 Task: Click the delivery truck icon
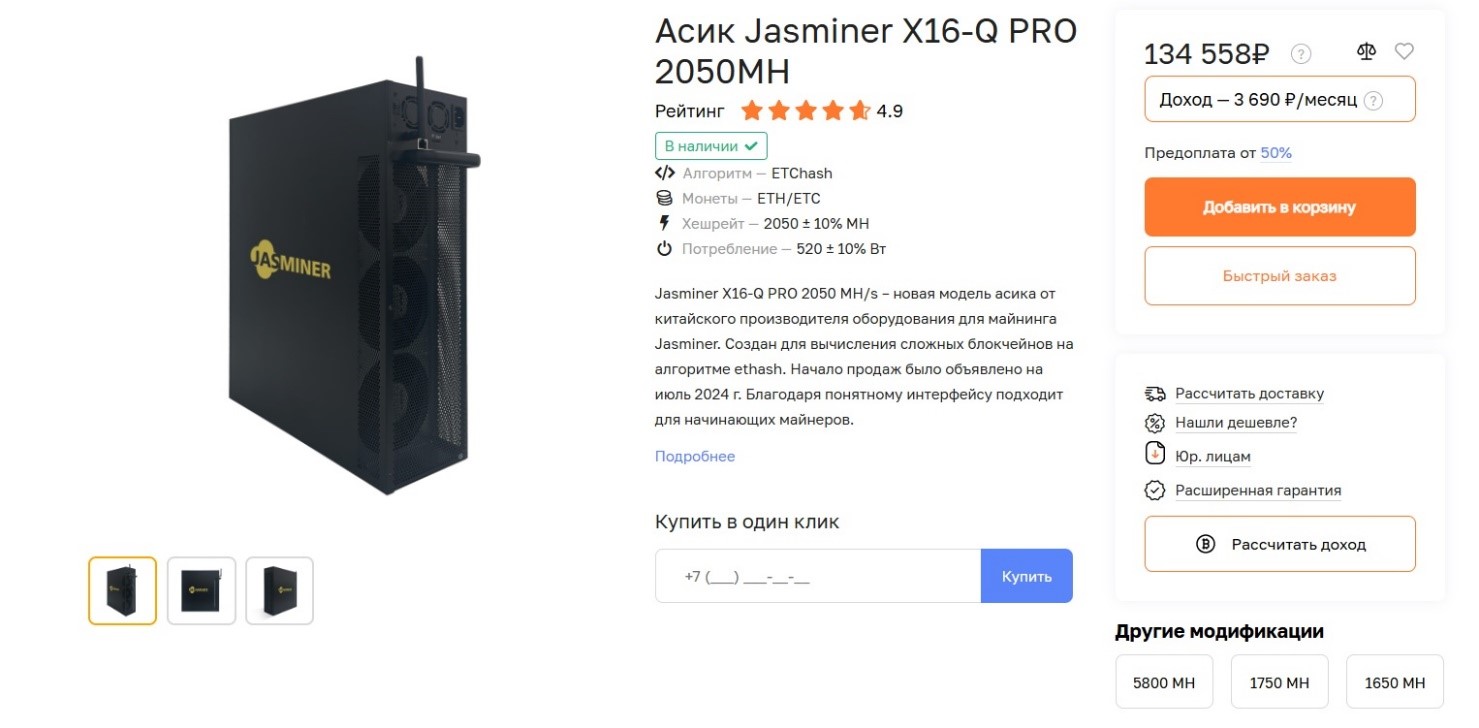(x=1155, y=393)
